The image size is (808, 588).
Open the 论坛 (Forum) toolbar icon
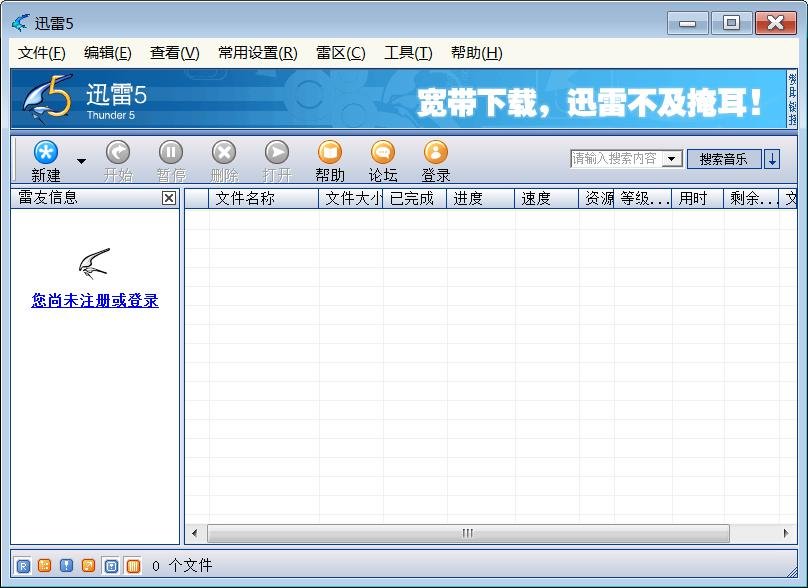(x=383, y=152)
